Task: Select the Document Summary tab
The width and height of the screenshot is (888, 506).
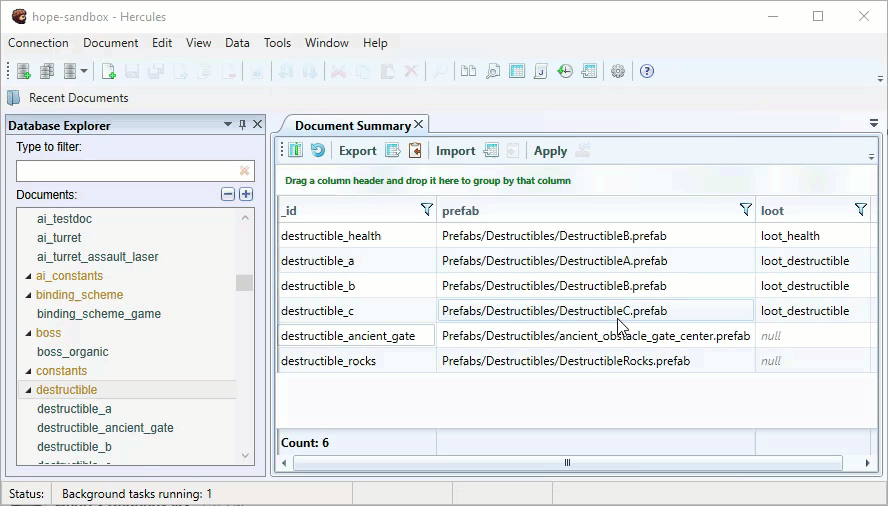Action: click(352, 125)
